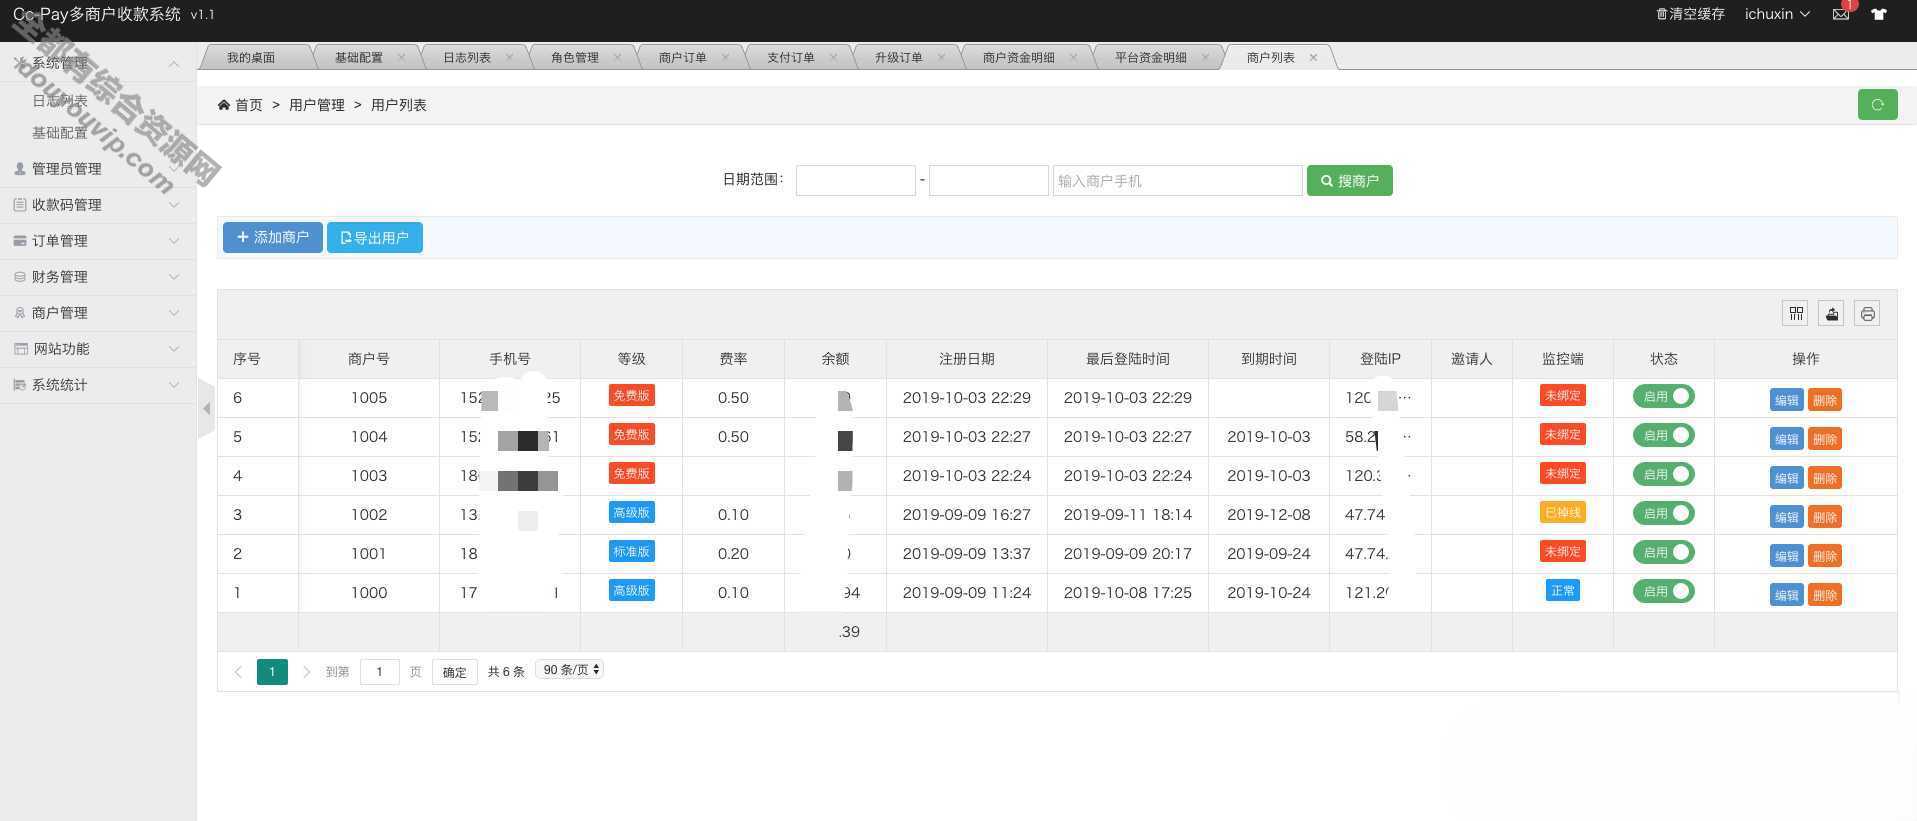Close the 商户资金明细 tab

(x=1073, y=57)
